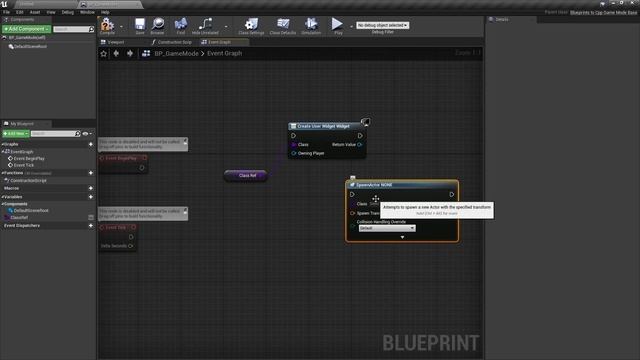Screen dimensions: 640x360
Task: Open the debug object selector dropdown
Action: [x=382, y=25]
